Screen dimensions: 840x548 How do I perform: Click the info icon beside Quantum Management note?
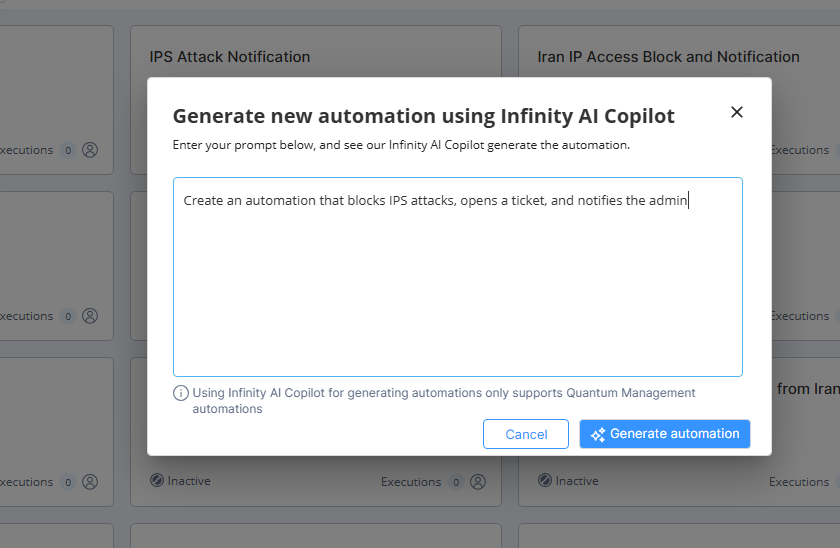pyautogui.click(x=181, y=393)
